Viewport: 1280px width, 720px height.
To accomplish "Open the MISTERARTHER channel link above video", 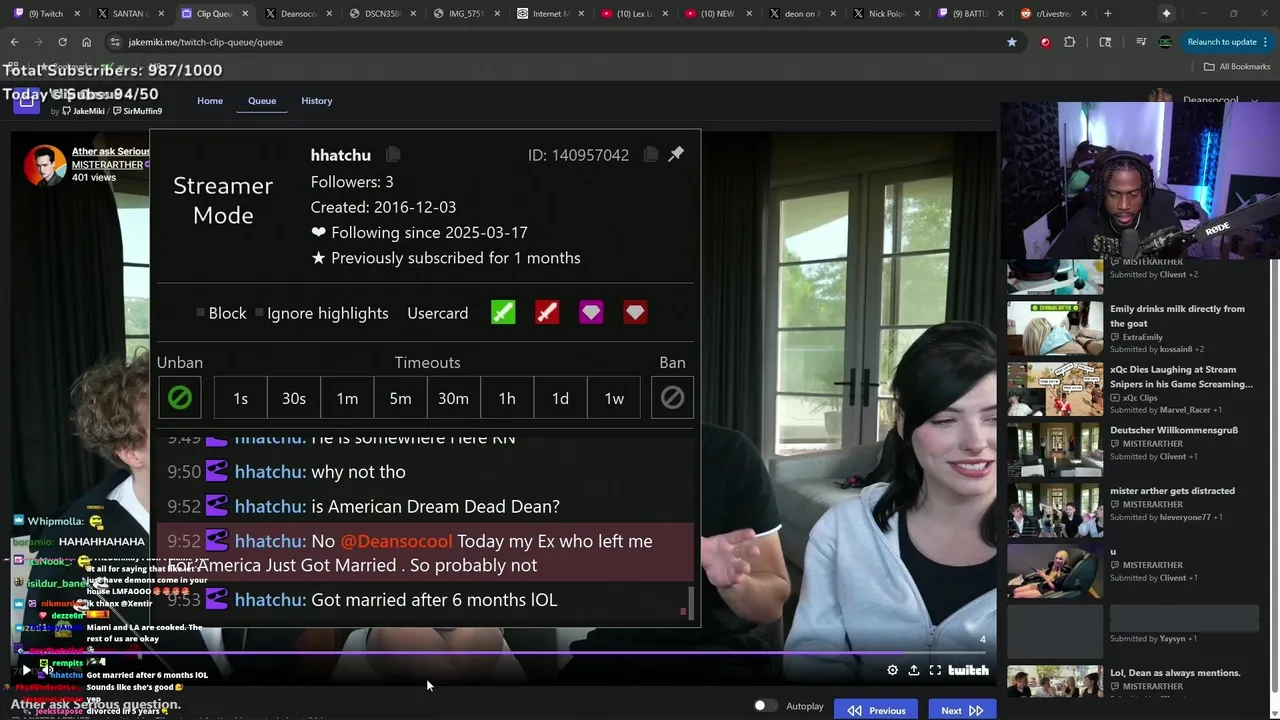I will [x=107, y=164].
